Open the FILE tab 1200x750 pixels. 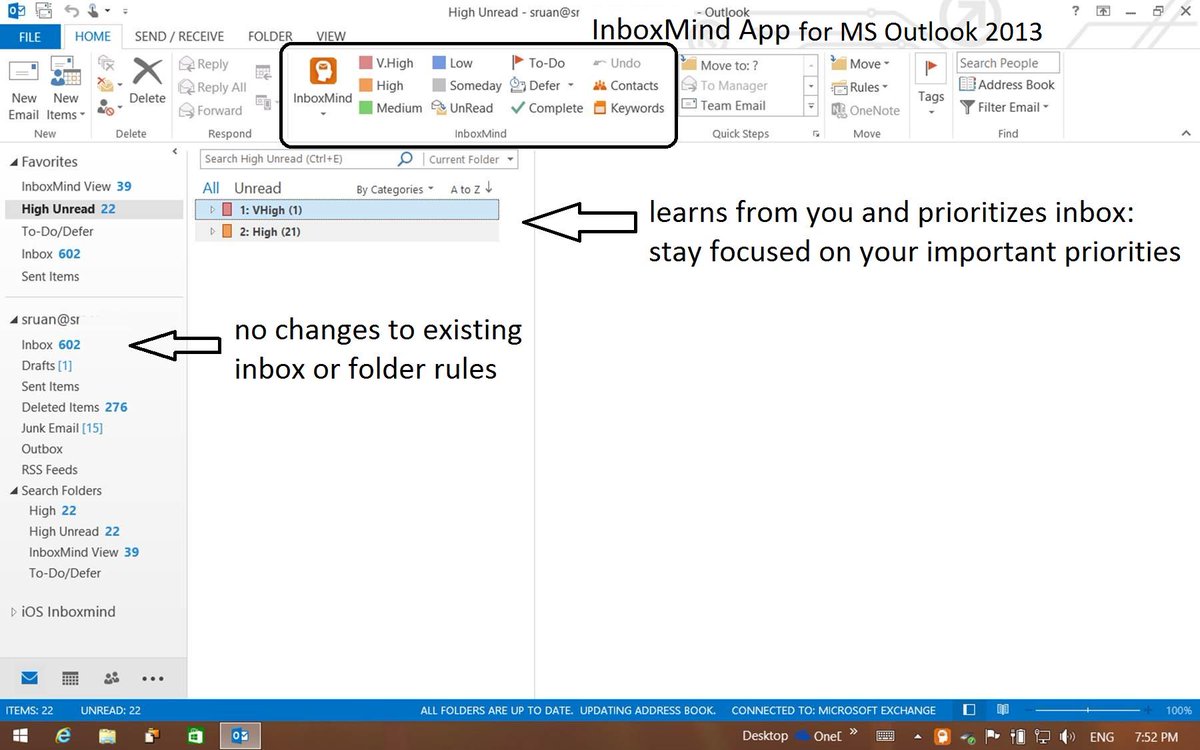32,37
